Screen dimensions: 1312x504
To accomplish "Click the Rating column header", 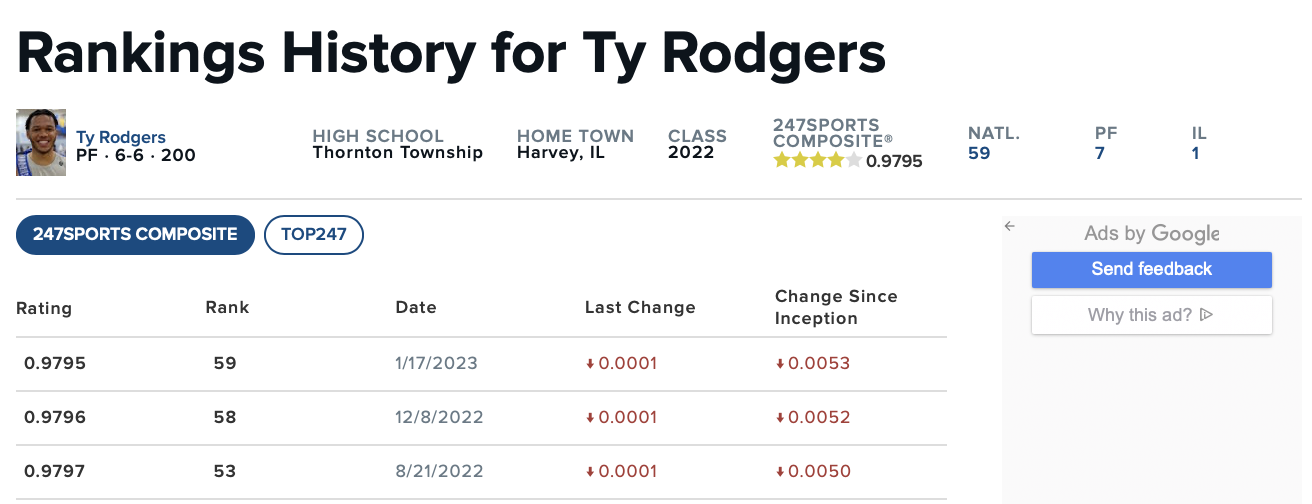I will 44,308.
